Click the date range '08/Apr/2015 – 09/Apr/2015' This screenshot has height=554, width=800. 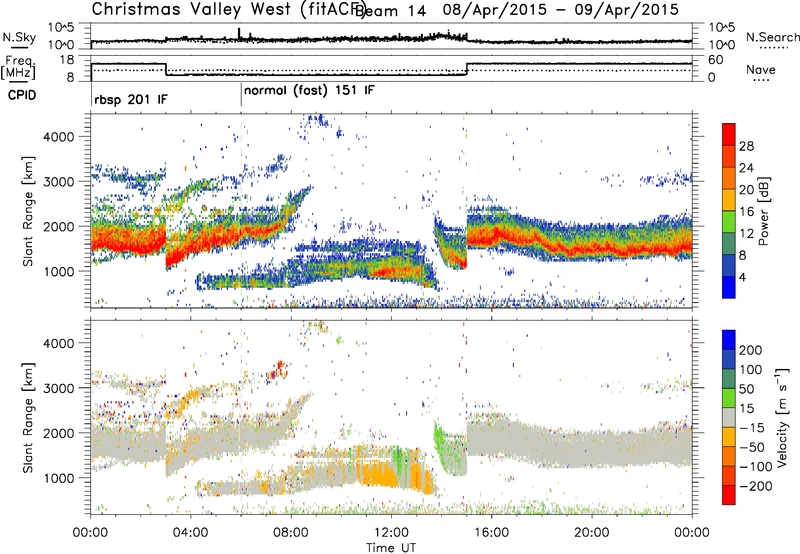tap(561, 10)
